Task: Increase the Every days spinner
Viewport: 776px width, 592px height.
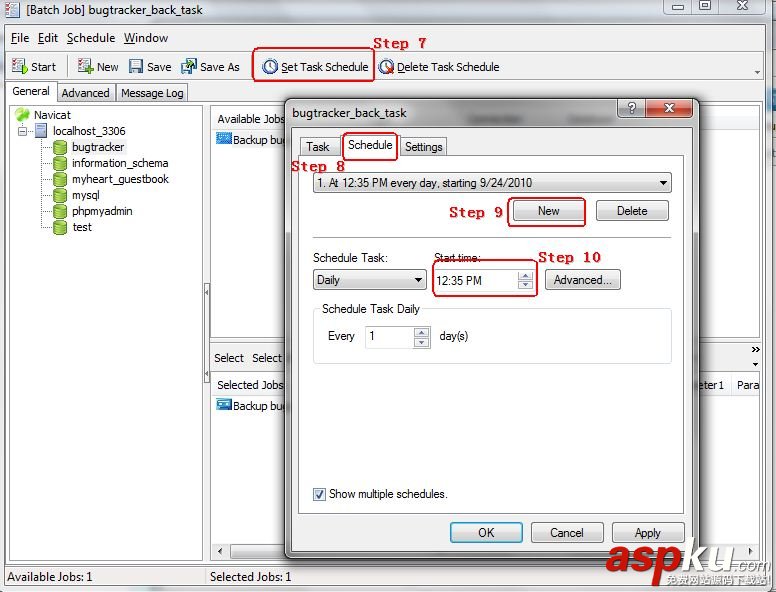Action: [421, 333]
